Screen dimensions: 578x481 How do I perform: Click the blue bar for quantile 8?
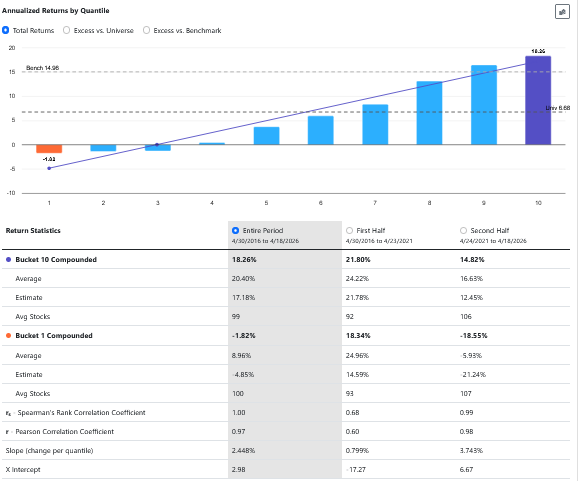[x=429, y=113]
